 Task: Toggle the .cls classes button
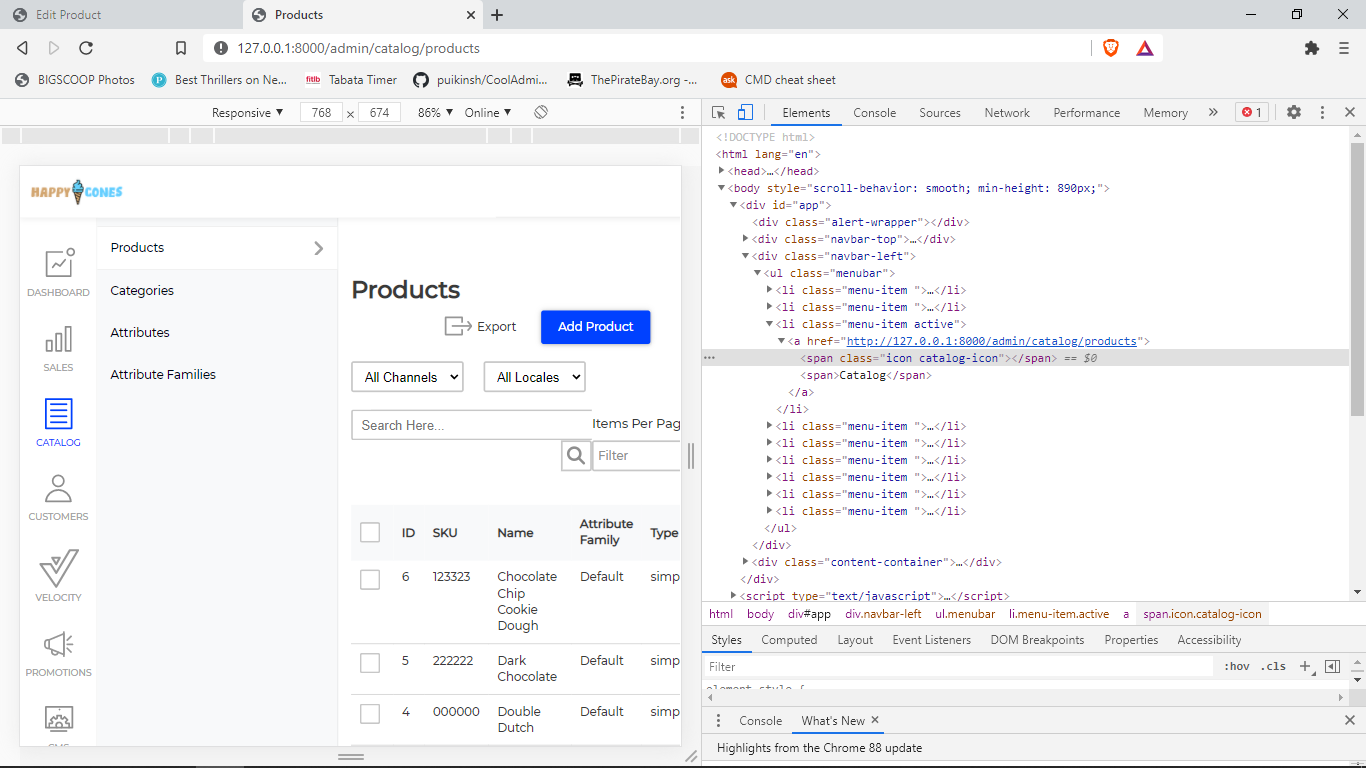click(x=1273, y=666)
